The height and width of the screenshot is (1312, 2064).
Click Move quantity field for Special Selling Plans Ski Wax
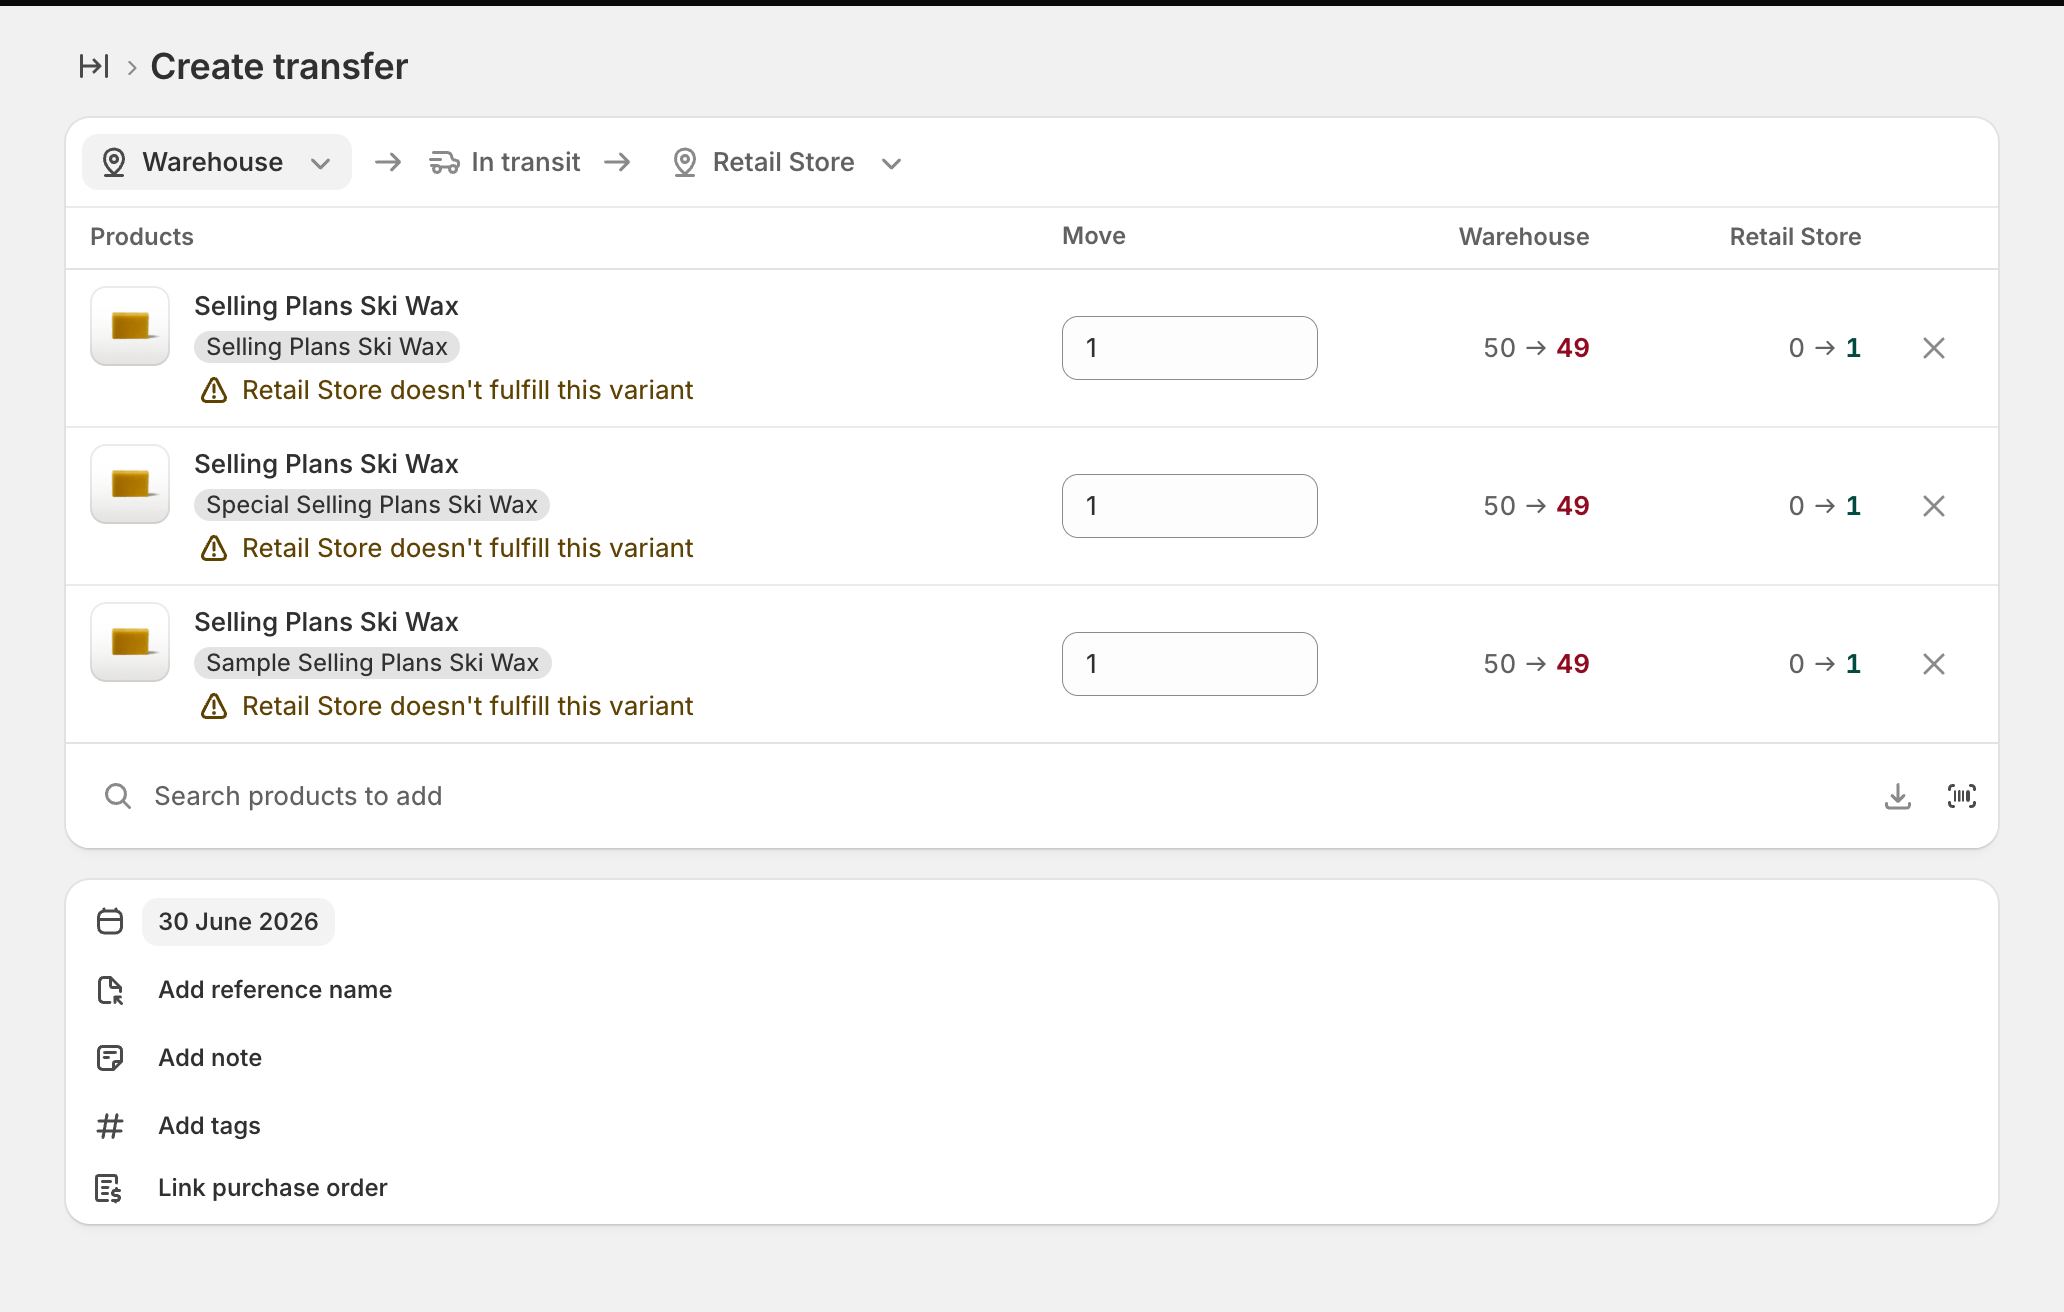[1189, 506]
